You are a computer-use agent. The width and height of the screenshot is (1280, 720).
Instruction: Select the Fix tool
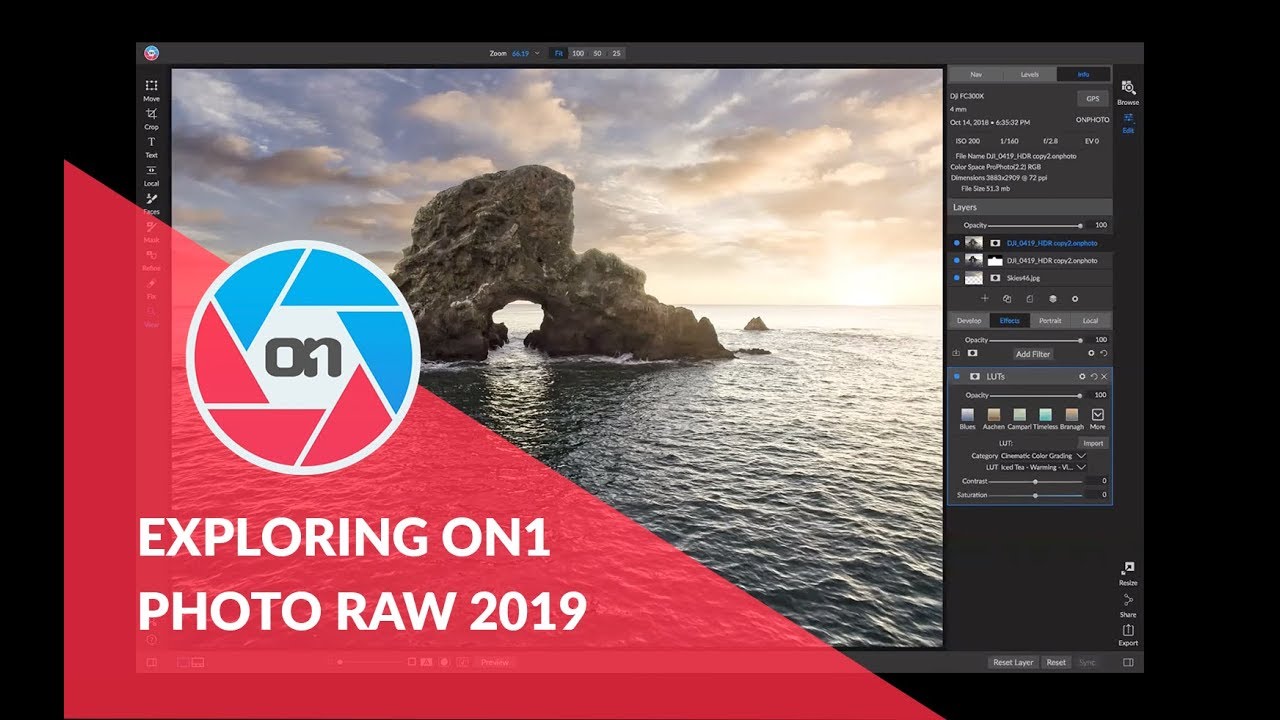(151, 288)
